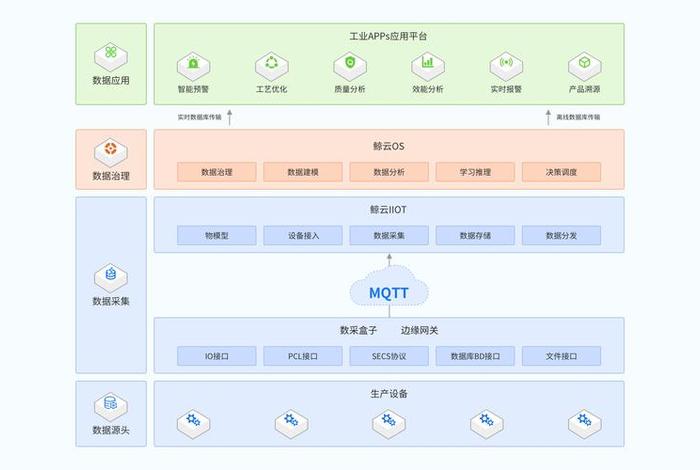Screen dimensions: 700x470
Task: Click the 设备接入 box
Action: point(303,236)
